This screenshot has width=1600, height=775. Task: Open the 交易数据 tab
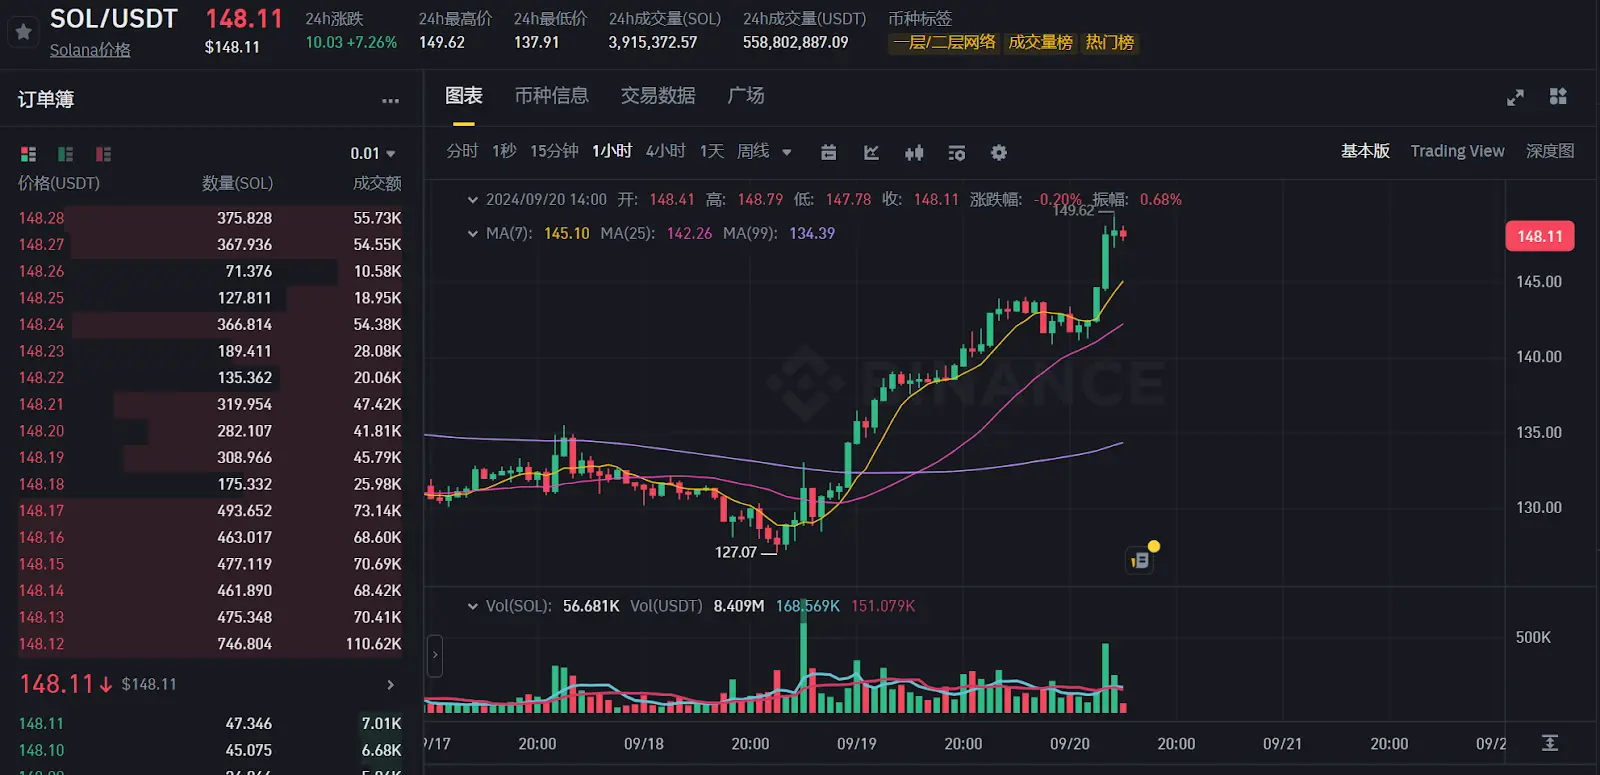pyautogui.click(x=658, y=96)
